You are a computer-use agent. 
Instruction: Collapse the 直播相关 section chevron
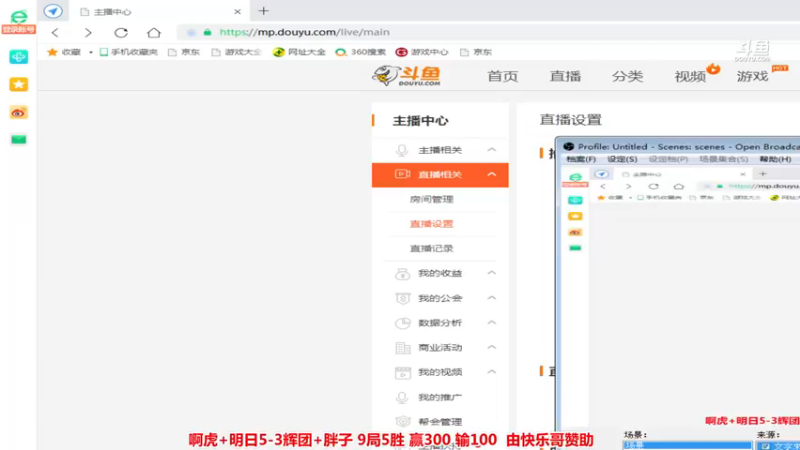(491, 174)
